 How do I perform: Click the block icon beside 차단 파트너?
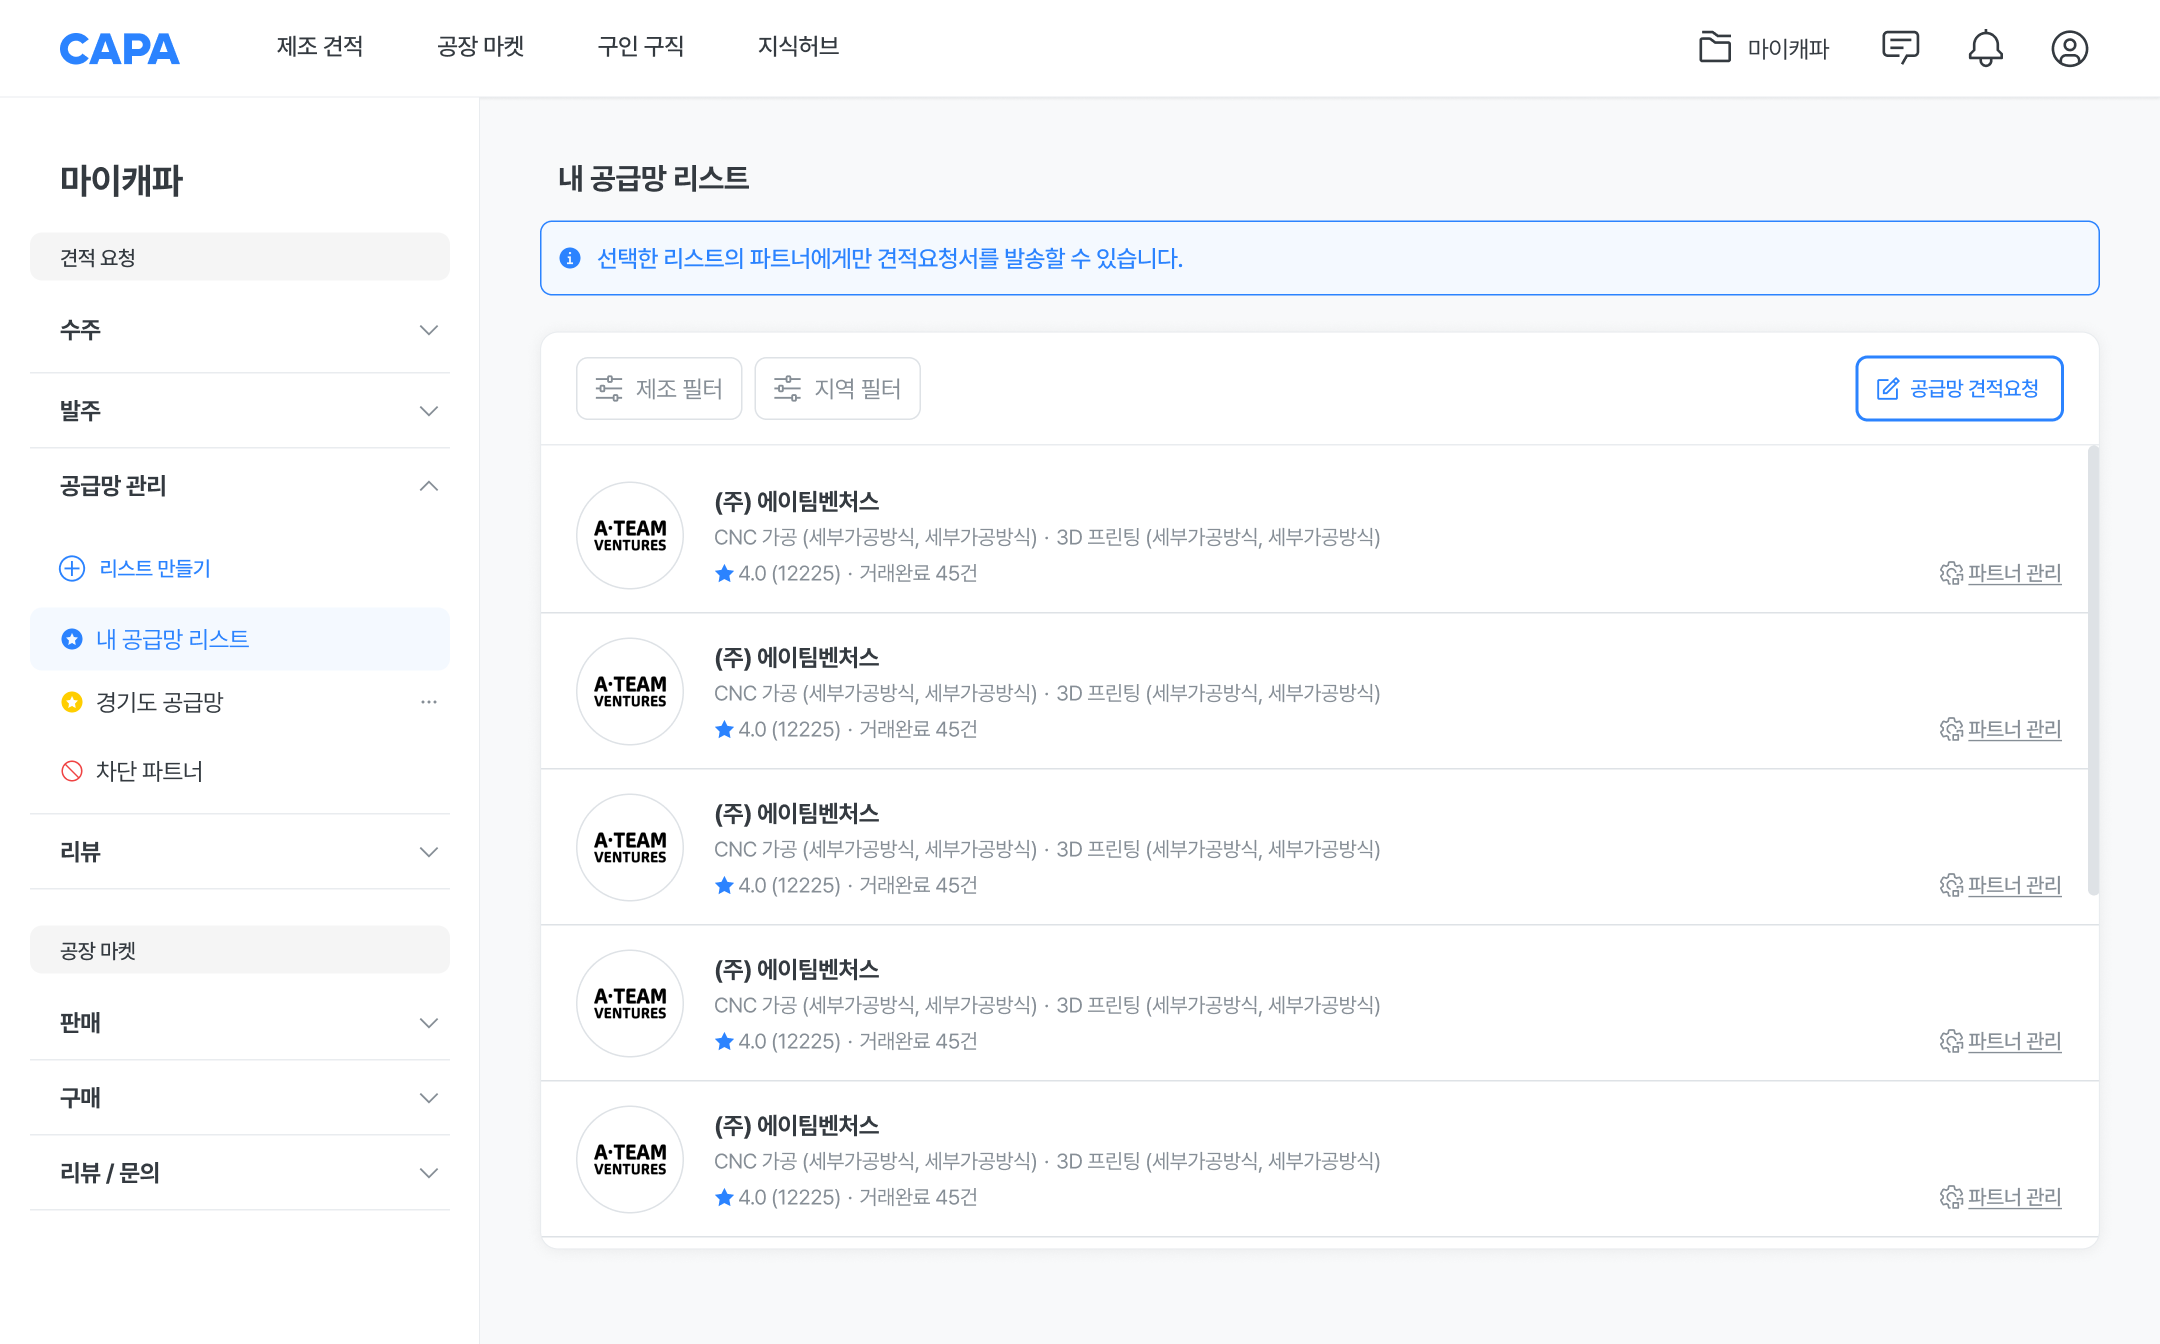pos(70,770)
